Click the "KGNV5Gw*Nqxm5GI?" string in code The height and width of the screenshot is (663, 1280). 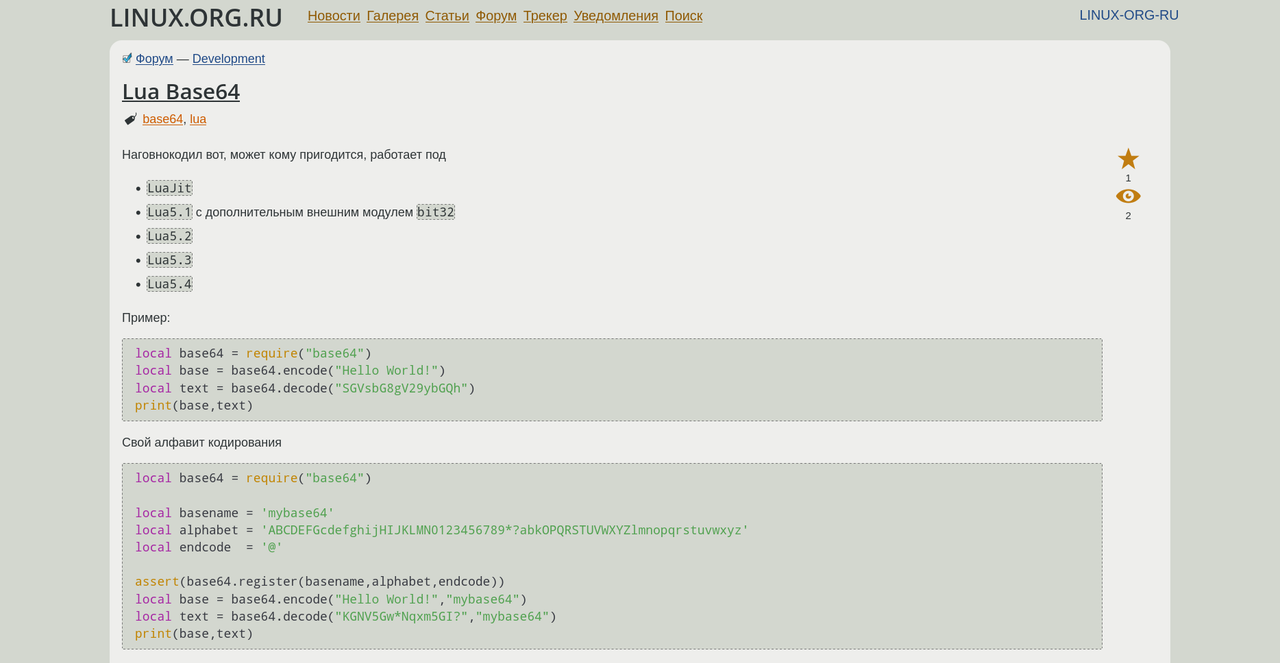tap(401, 617)
